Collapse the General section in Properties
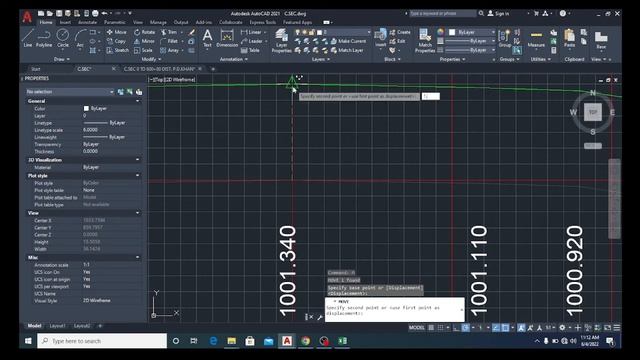This screenshot has width=640, height=360. (x=137, y=101)
